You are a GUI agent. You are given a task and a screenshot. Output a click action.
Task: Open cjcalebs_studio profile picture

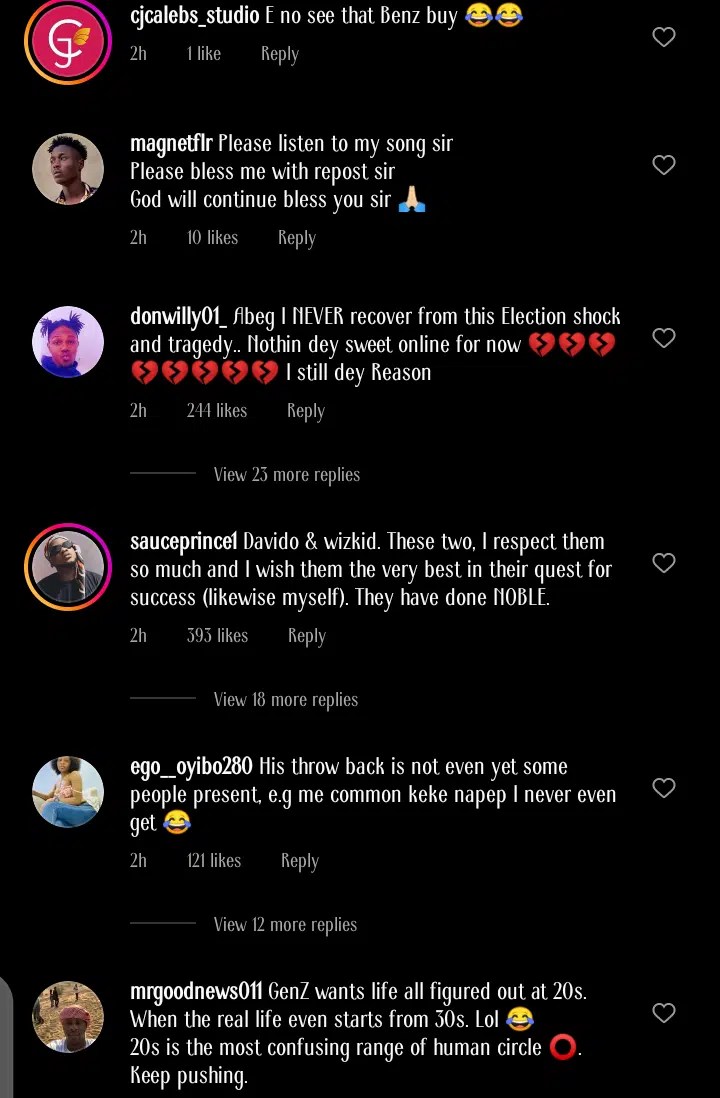coord(68,42)
